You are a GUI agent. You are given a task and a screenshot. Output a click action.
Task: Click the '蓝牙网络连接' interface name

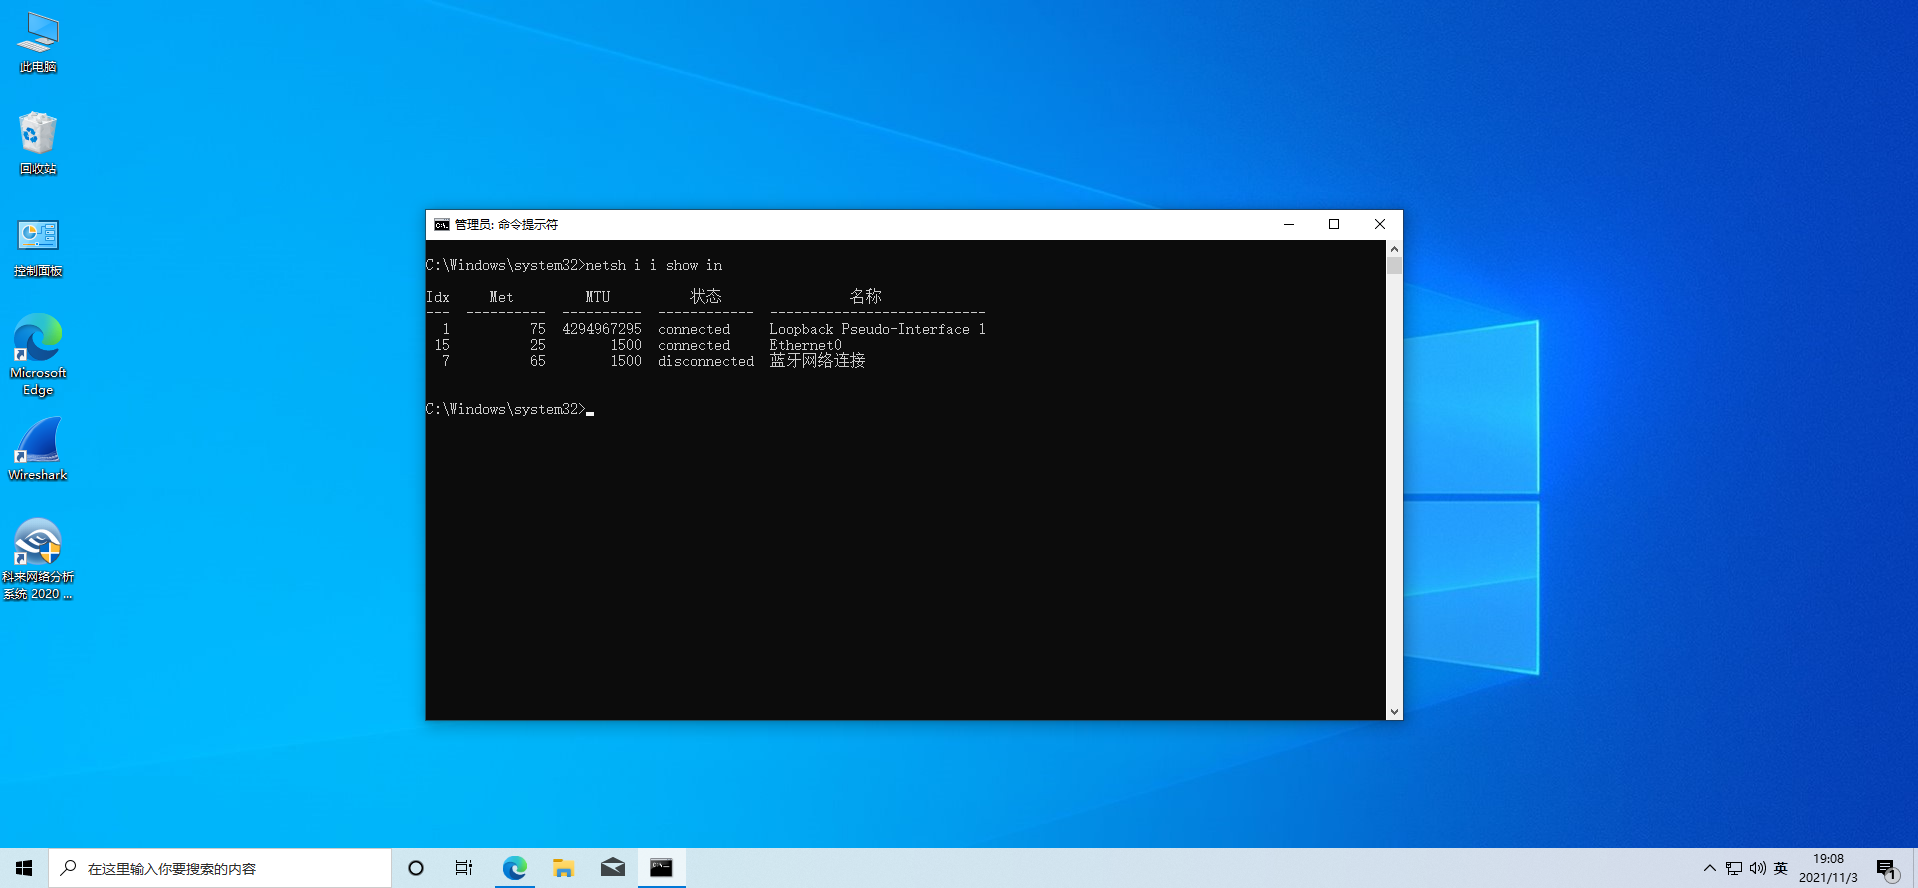pyautogui.click(x=817, y=361)
